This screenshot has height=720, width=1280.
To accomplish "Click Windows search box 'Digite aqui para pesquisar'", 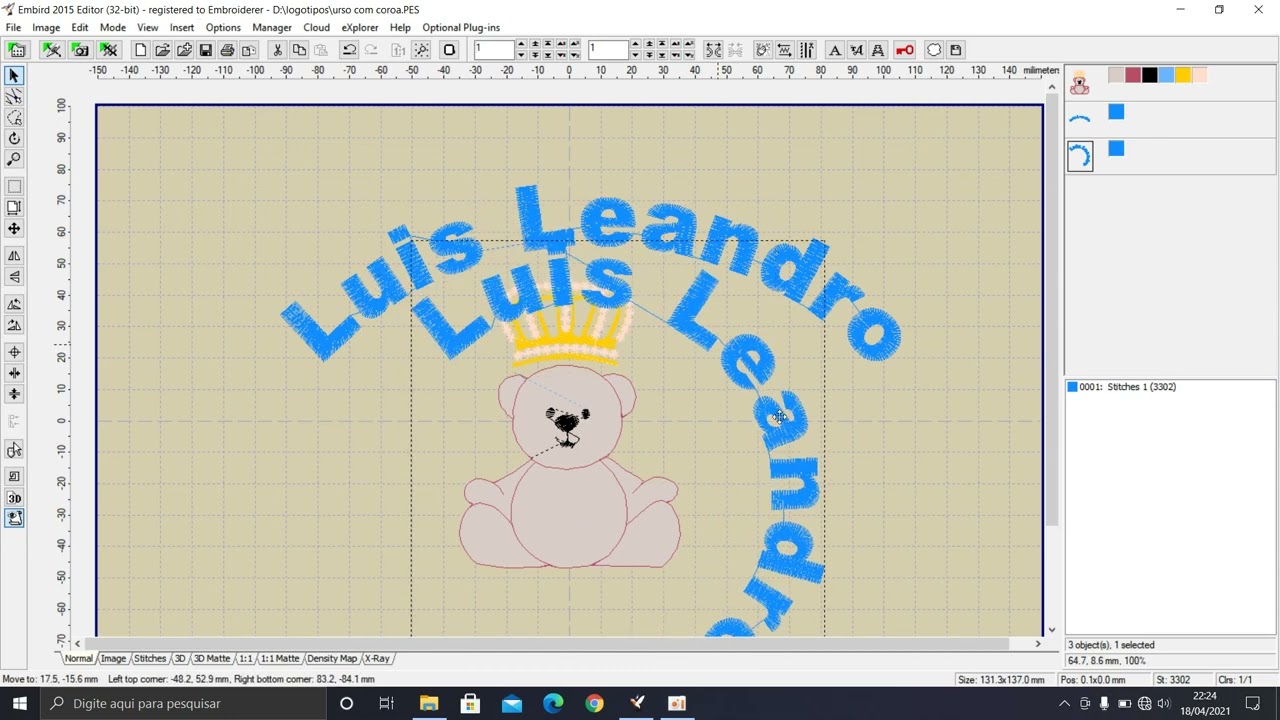I will [184, 703].
